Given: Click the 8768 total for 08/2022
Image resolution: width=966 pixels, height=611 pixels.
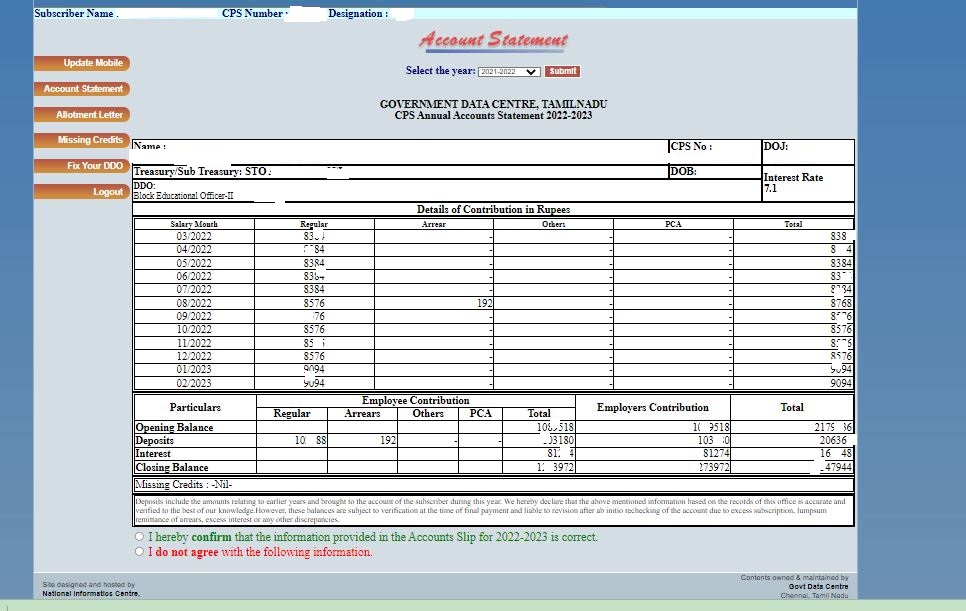Looking at the screenshot, I should pos(841,303).
